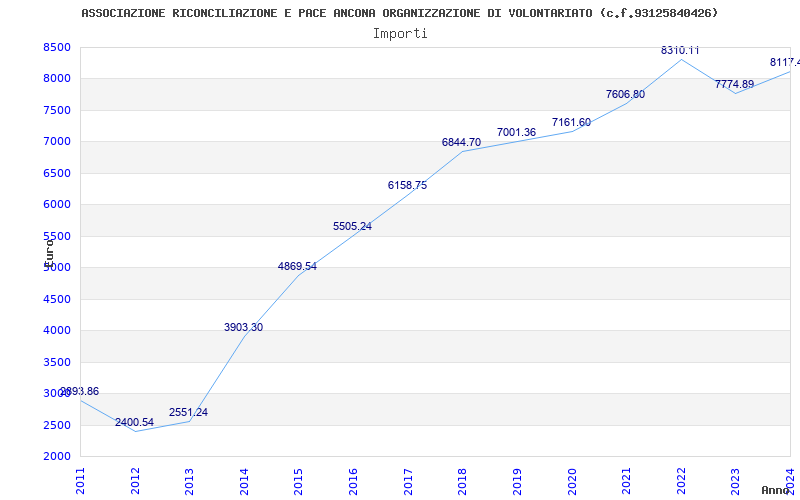Click the x-axis year 2014
Screen dimensions: 800x500
(x=244, y=481)
